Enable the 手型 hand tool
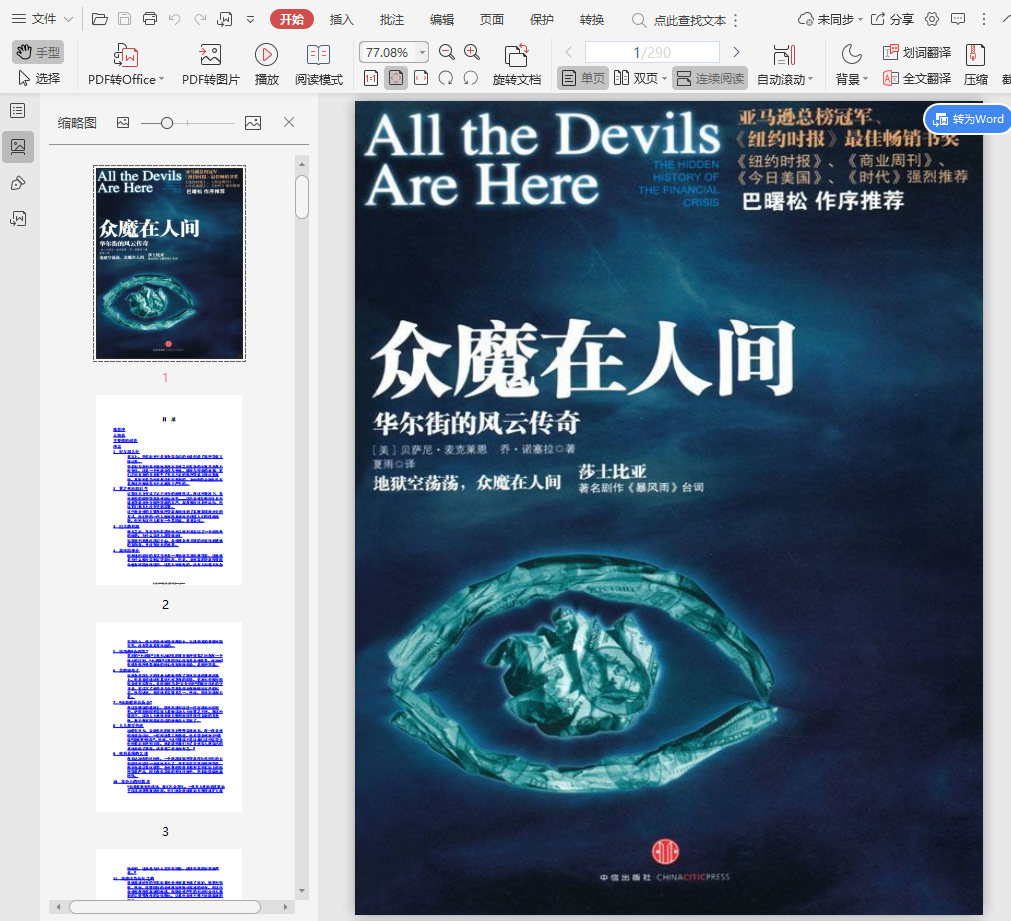1011x921 pixels. (38, 52)
